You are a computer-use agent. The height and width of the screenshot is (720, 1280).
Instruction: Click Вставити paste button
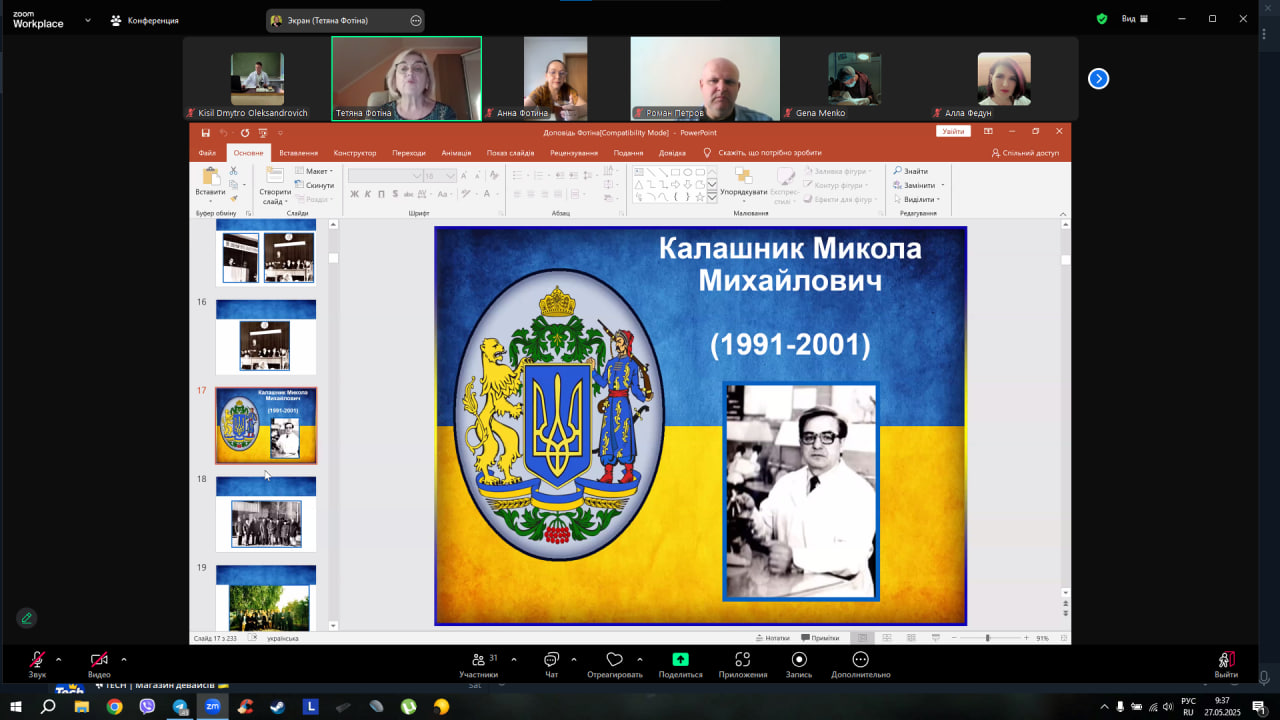[210, 183]
